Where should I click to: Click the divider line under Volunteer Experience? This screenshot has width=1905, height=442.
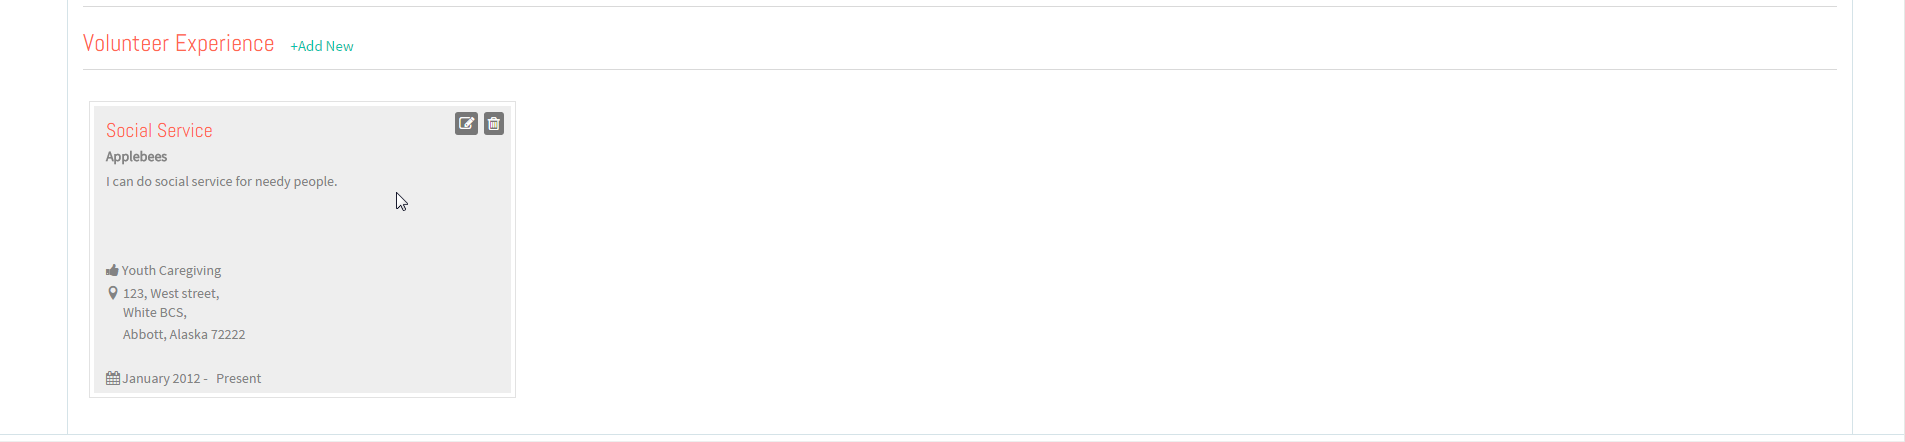[960, 69]
